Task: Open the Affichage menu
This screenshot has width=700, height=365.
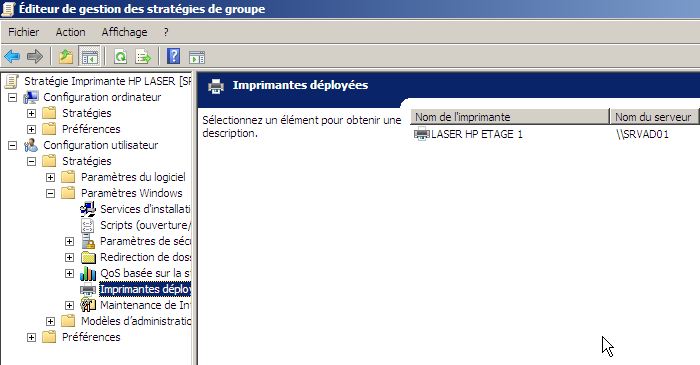Action: (124, 32)
